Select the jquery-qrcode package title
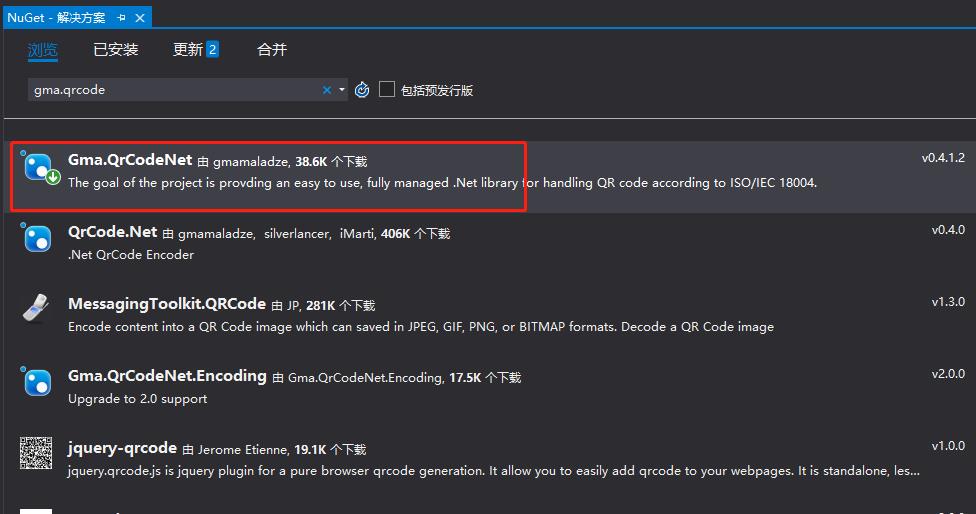976x514 pixels. pyautogui.click(x=123, y=448)
